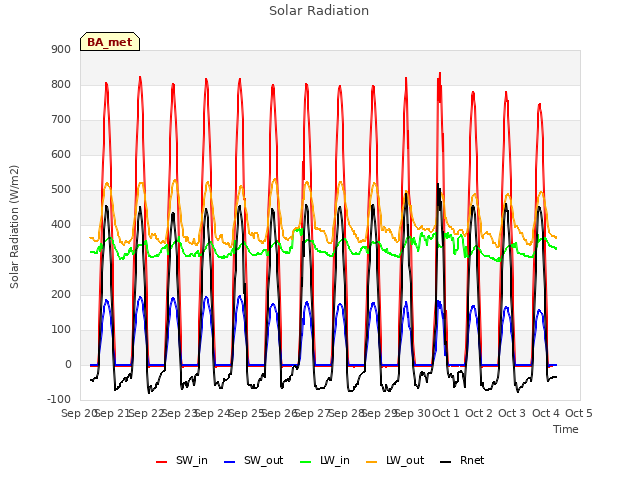Click the red SW_in legend swatch
The height and width of the screenshot is (480, 640).
point(162,462)
